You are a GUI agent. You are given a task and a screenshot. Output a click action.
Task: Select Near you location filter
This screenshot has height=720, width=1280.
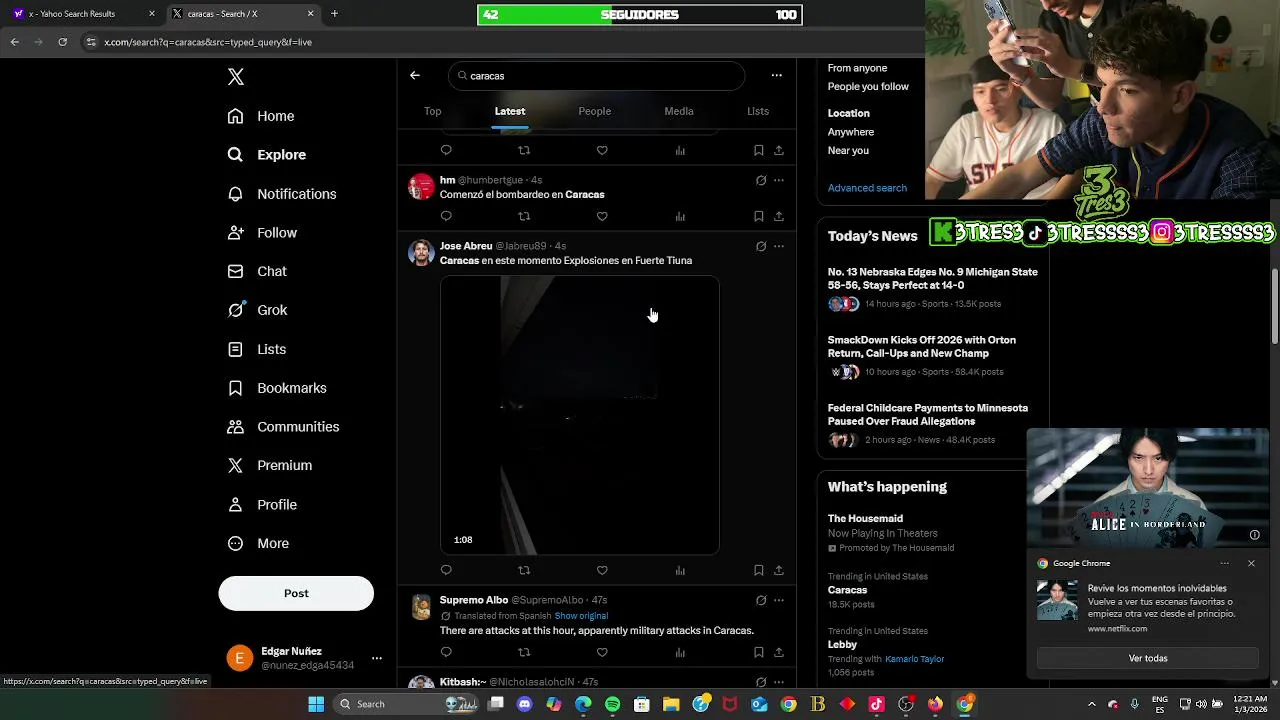tap(848, 151)
